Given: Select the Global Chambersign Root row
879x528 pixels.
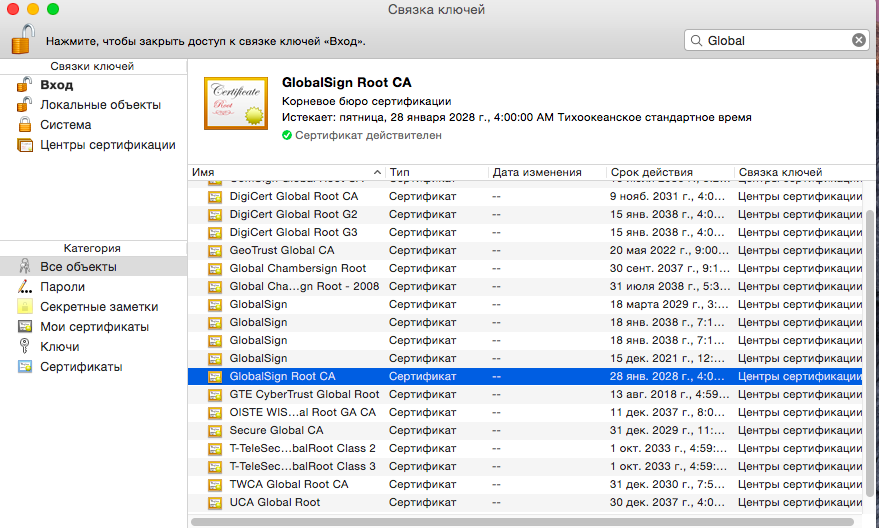Looking at the screenshot, I should coord(525,268).
